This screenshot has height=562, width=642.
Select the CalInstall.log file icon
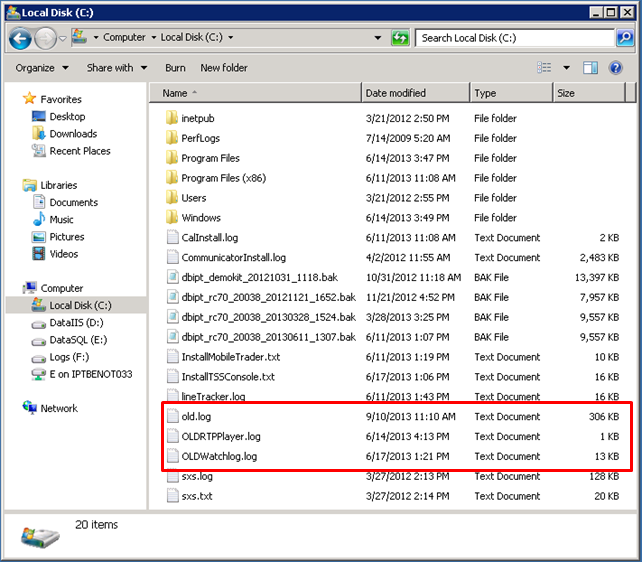(x=173, y=237)
